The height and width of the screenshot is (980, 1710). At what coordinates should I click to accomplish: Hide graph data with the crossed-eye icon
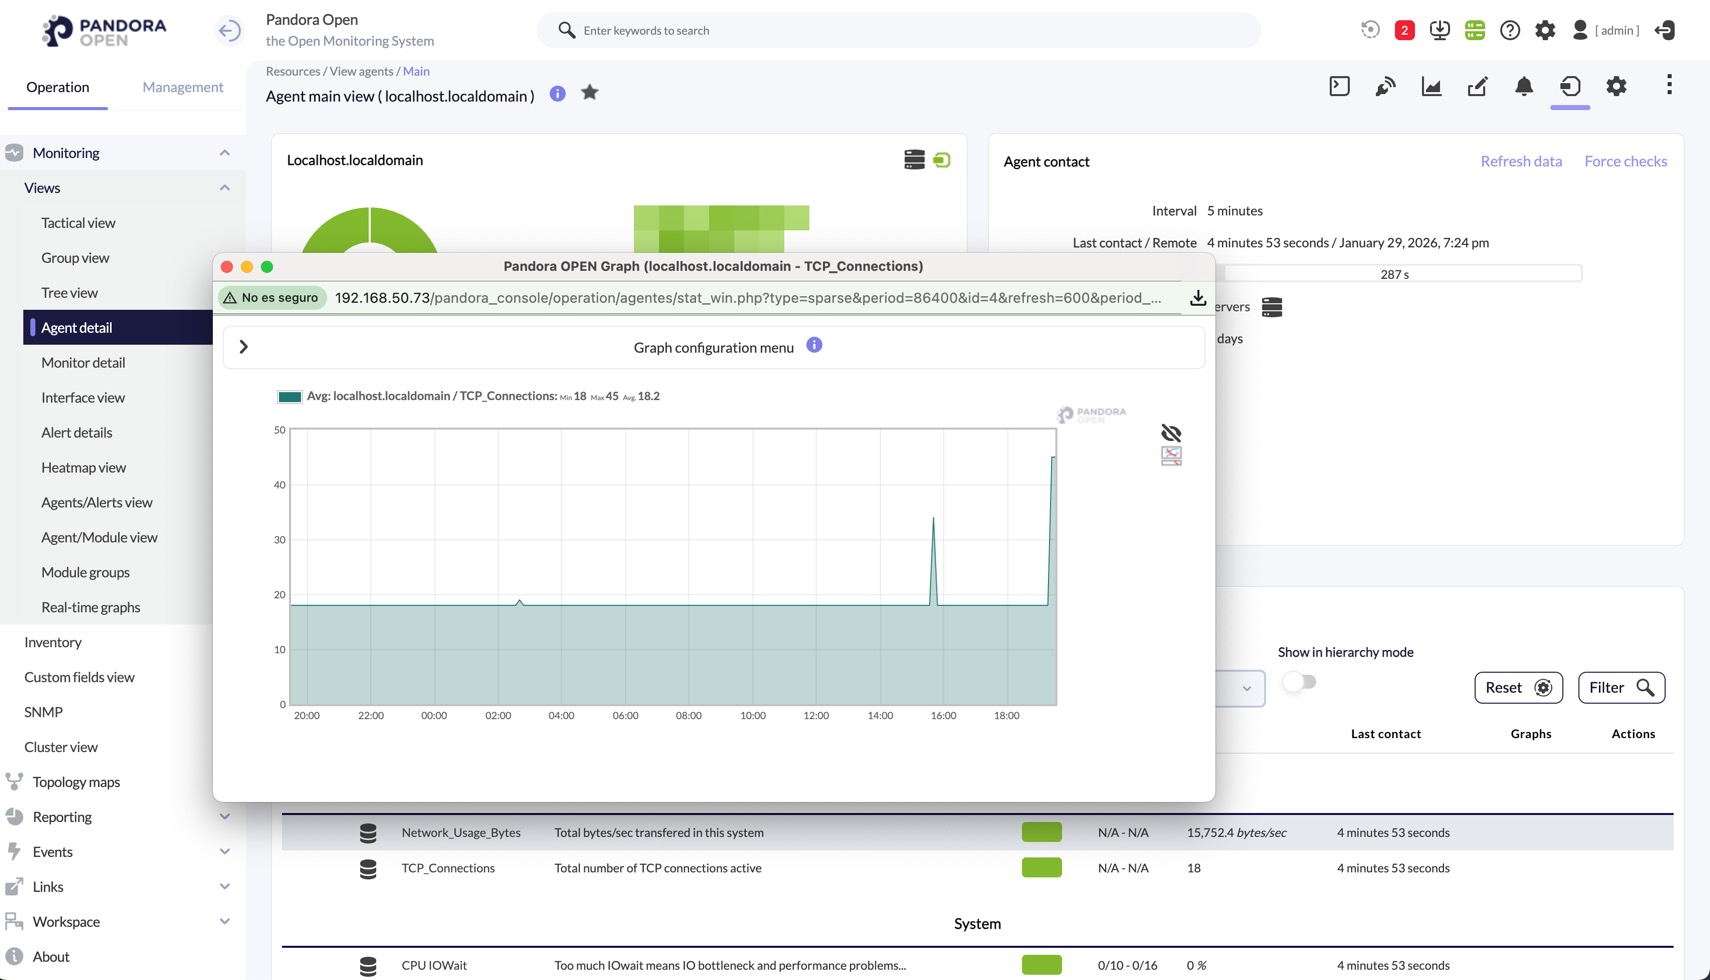tap(1171, 433)
